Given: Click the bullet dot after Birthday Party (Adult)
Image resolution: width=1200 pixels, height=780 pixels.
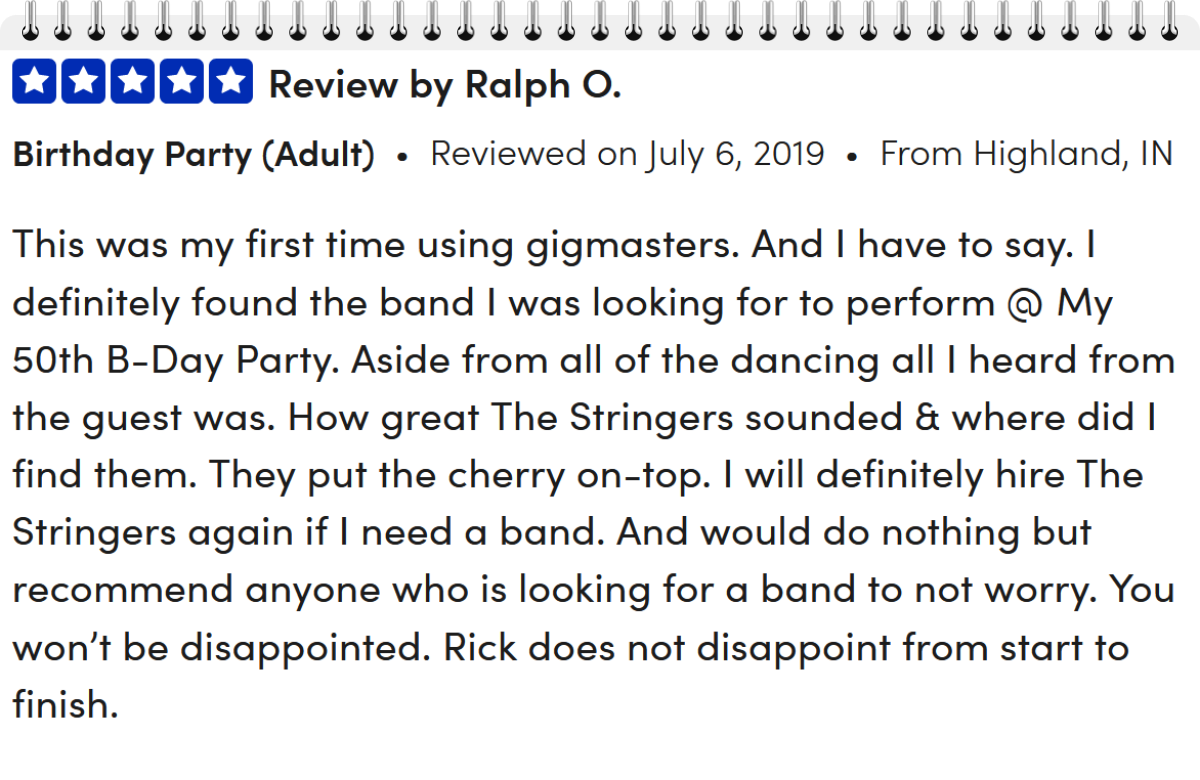Looking at the screenshot, I should coord(402,158).
